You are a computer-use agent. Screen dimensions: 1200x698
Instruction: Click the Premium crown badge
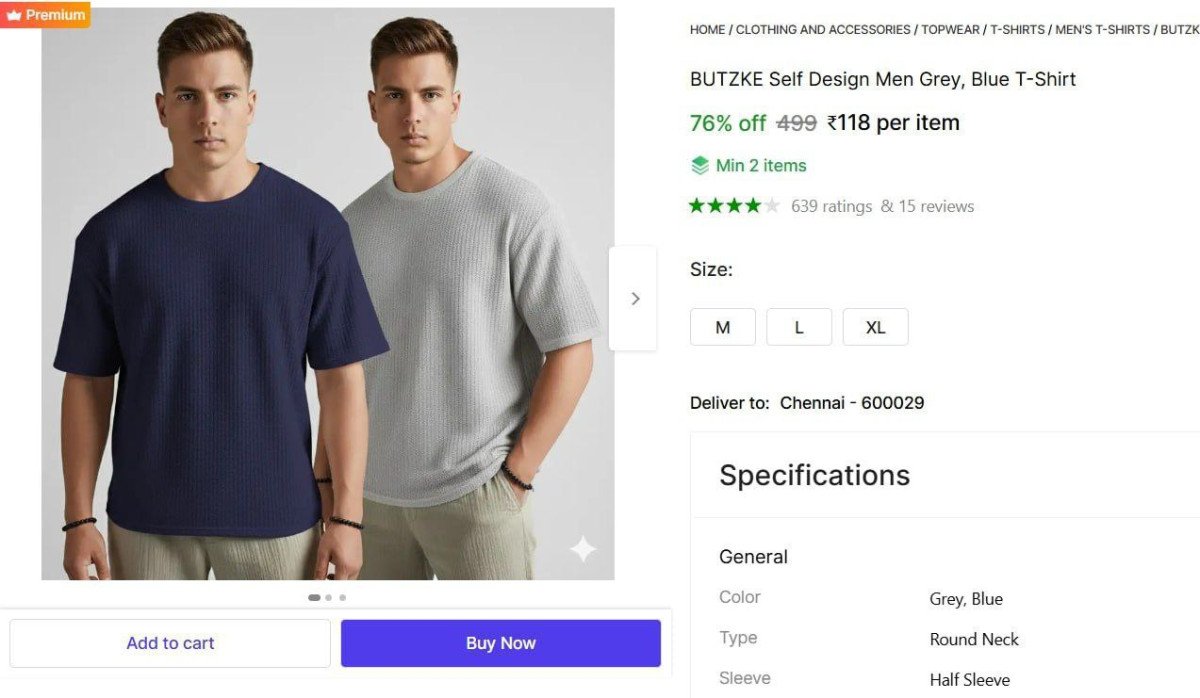point(45,15)
